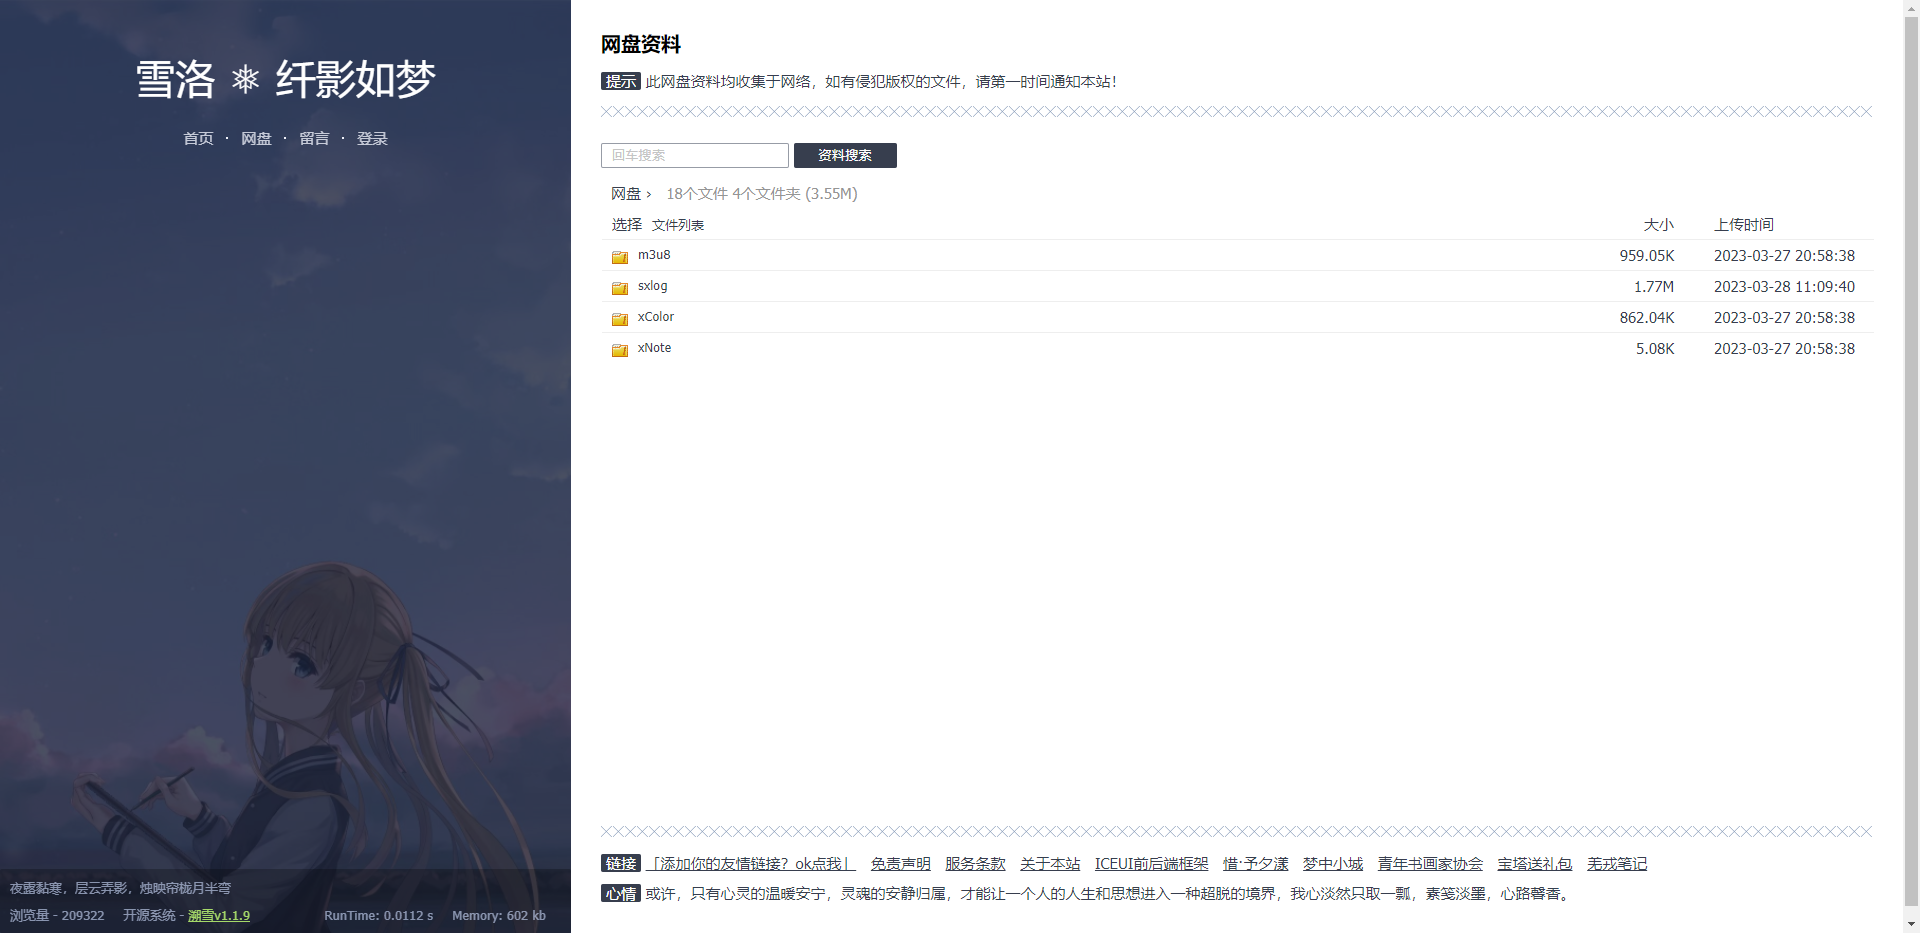
Task: Open xNote folder name link
Action: click(655, 348)
